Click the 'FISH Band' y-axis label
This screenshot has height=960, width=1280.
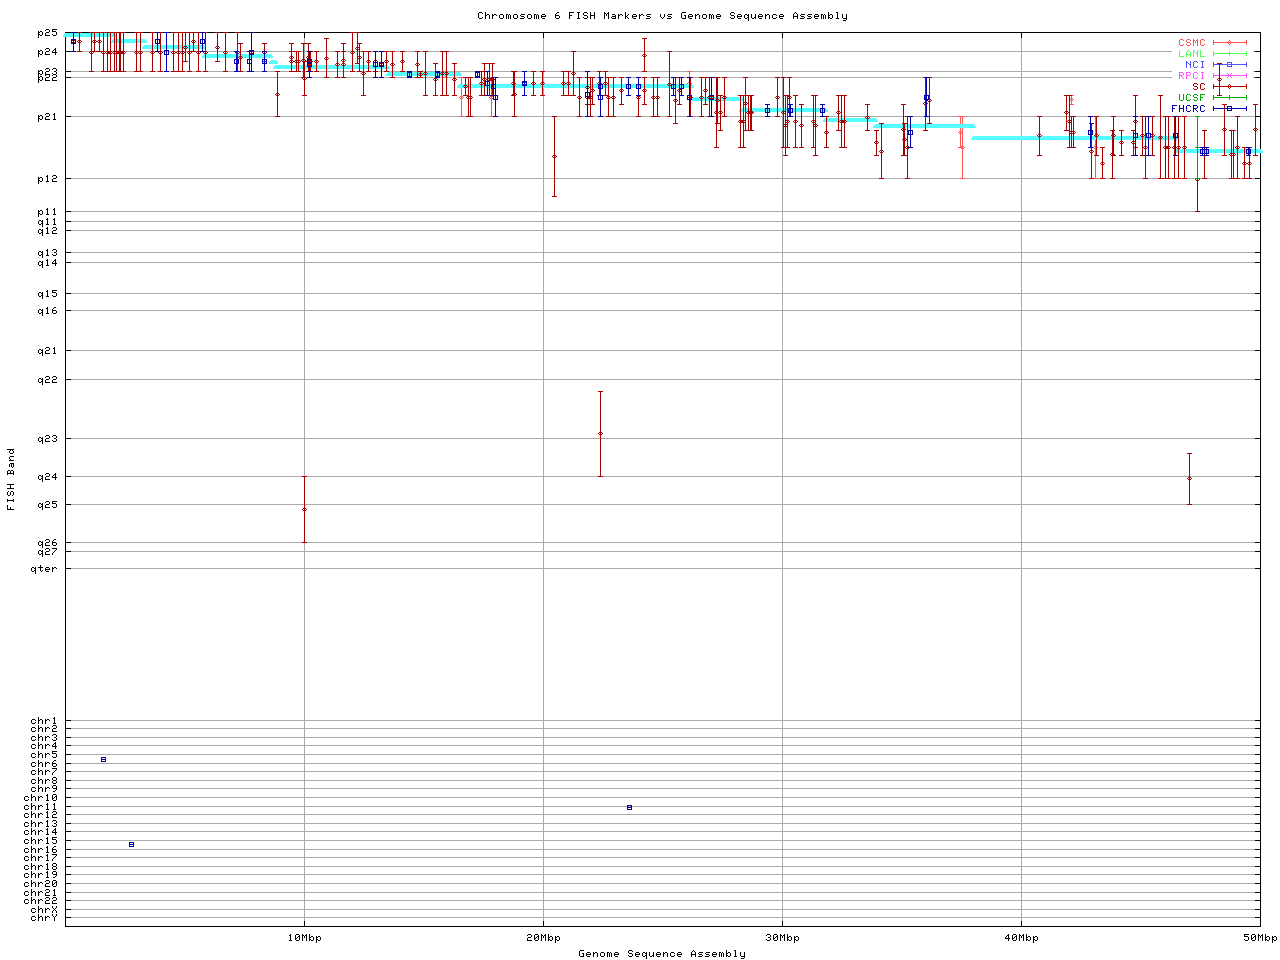tap(11, 479)
